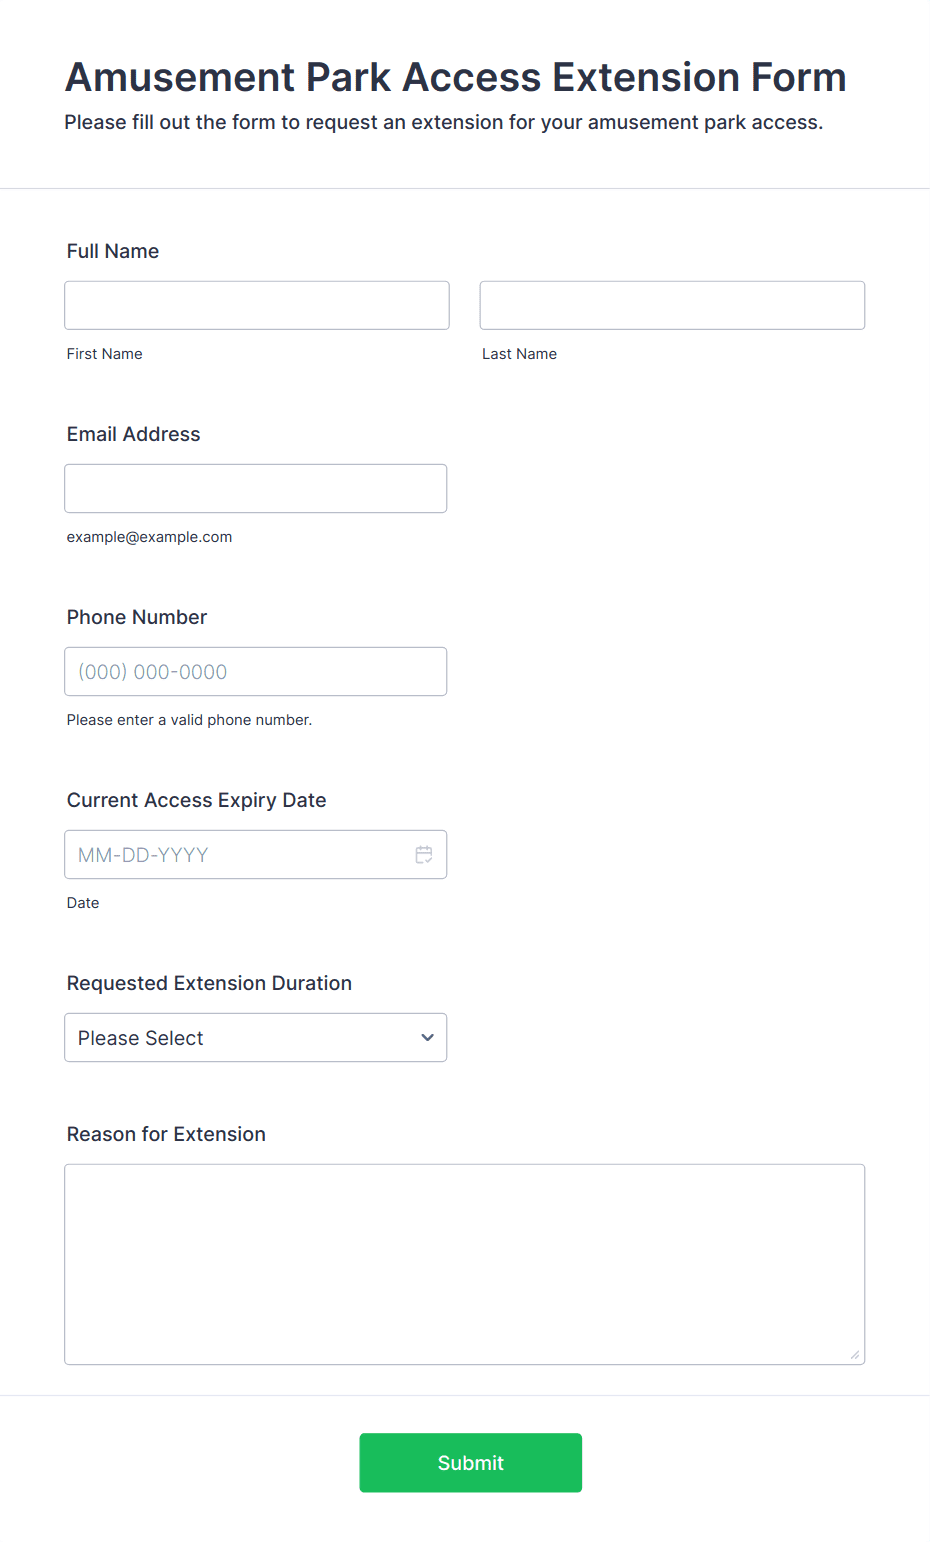Click the First Name sublabel text

105,354
